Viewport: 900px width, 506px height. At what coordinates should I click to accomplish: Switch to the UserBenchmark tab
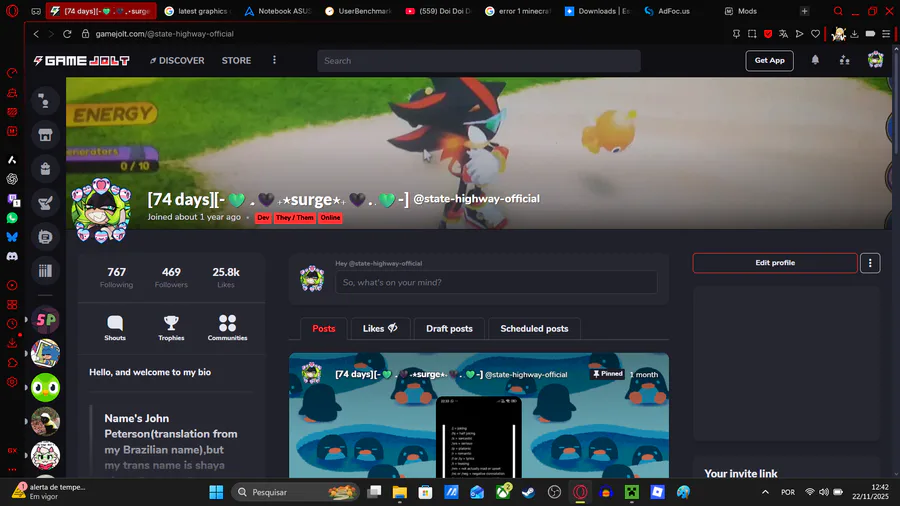358,11
